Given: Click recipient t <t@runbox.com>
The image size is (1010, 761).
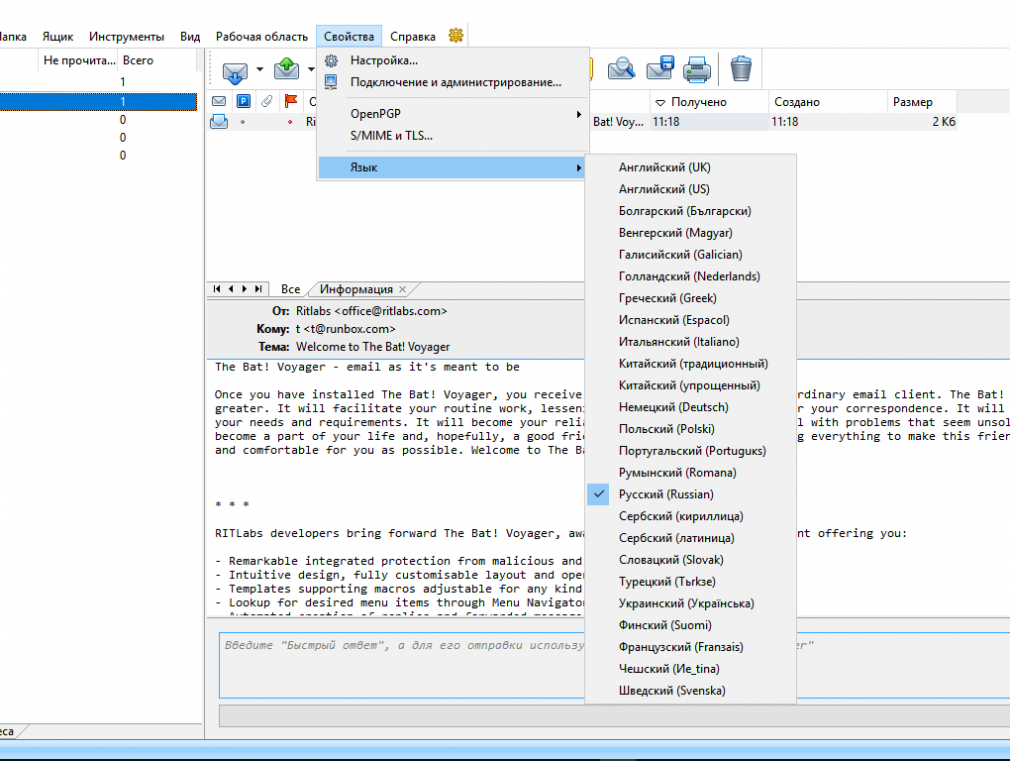Looking at the screenshot, I should (x=345, y=329).
